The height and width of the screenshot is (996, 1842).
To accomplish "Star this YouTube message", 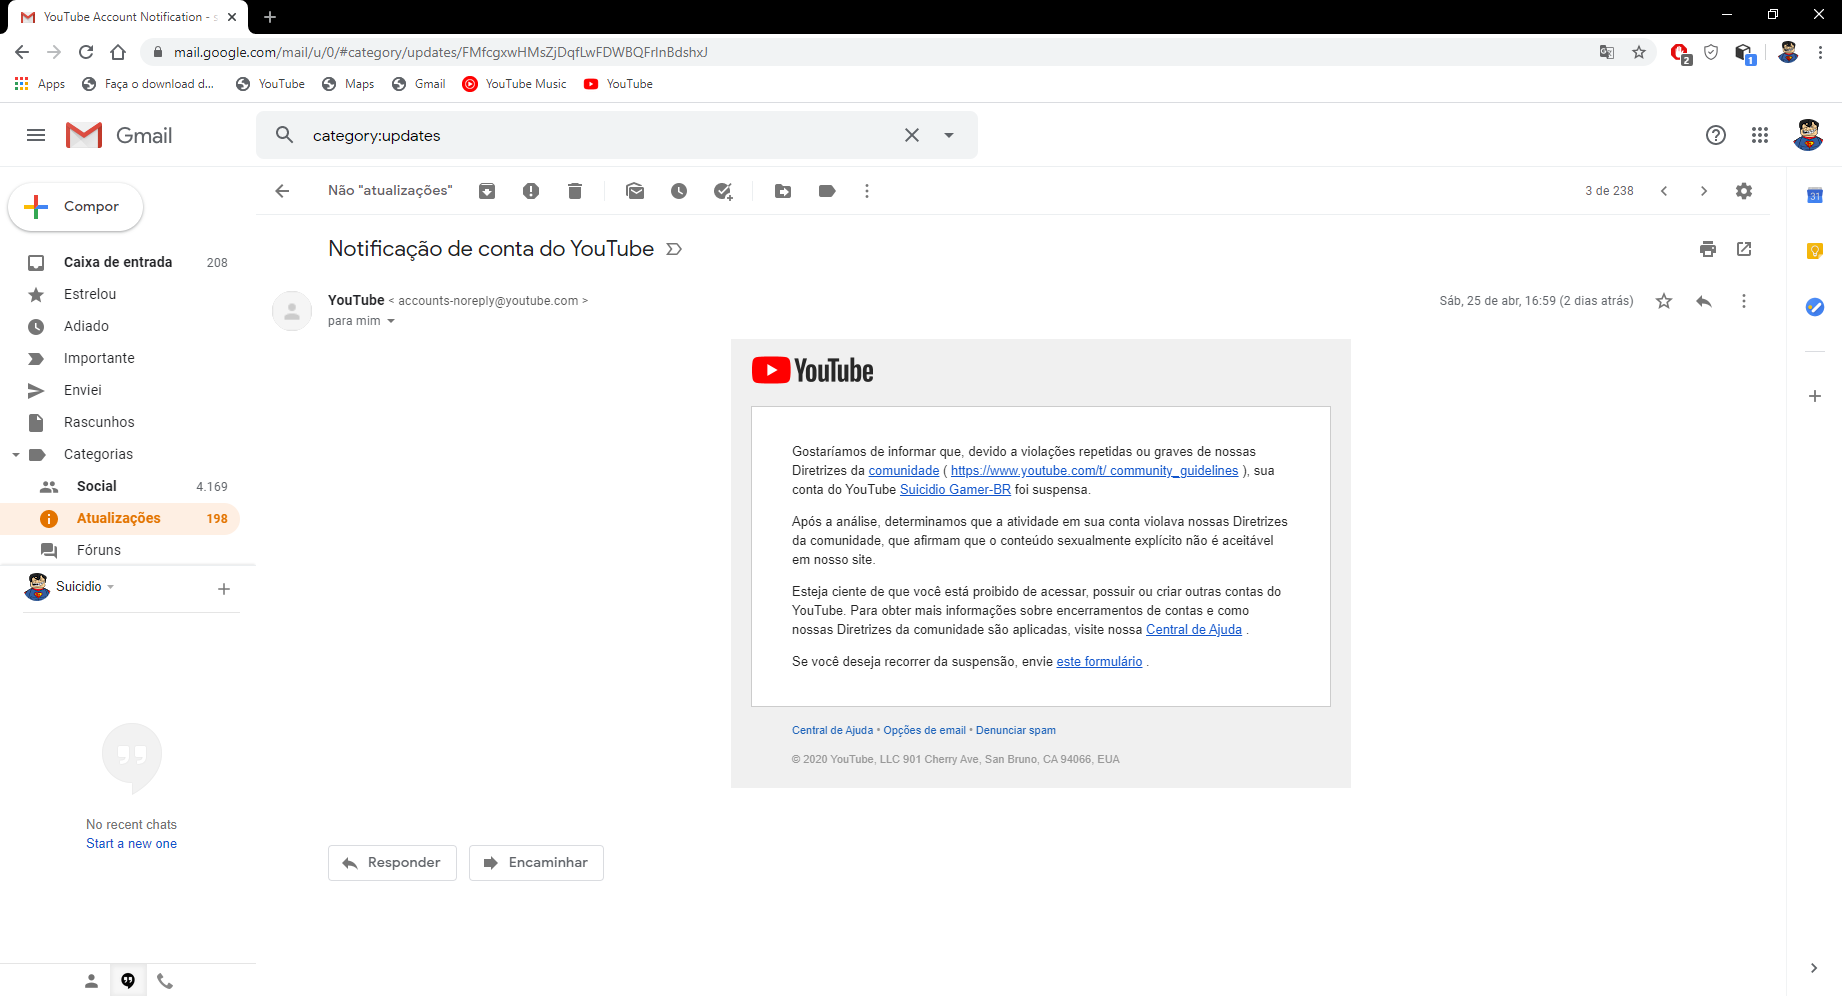I will coord(1664,301).
